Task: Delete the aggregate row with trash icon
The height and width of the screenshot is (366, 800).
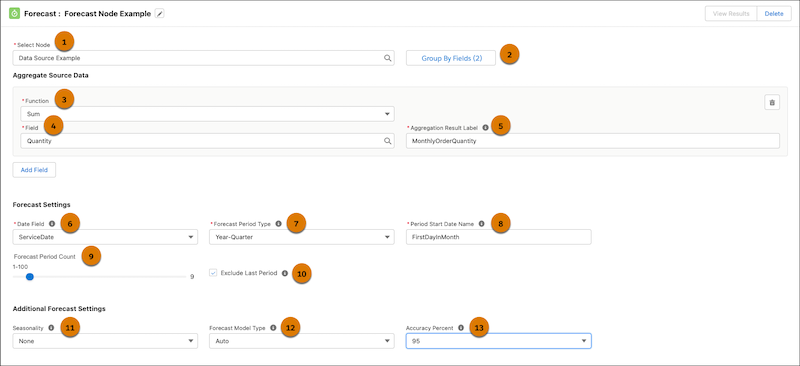Action: (772, 103)
